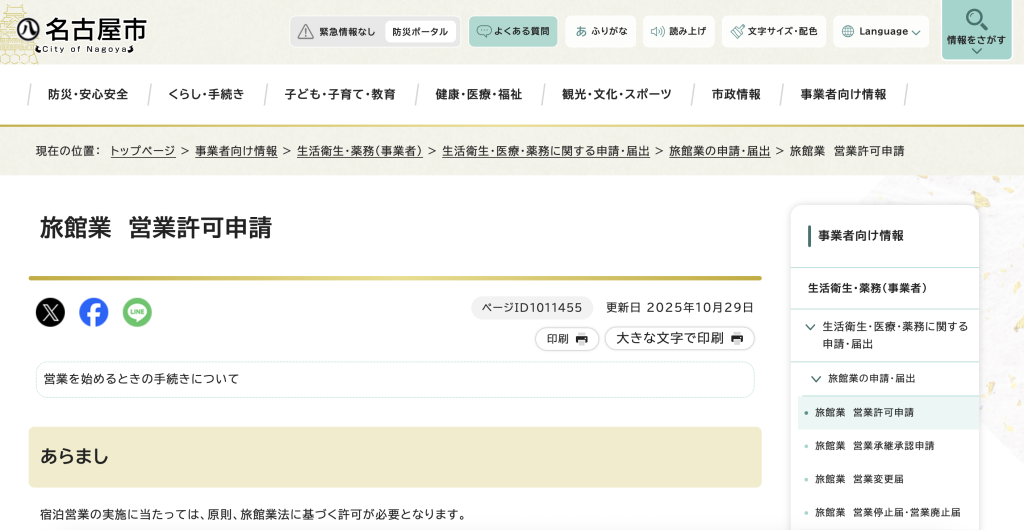Share page on X (Twitter)
The height and width of the screenshot is (530, 1024).
click(x=50, y=313)
